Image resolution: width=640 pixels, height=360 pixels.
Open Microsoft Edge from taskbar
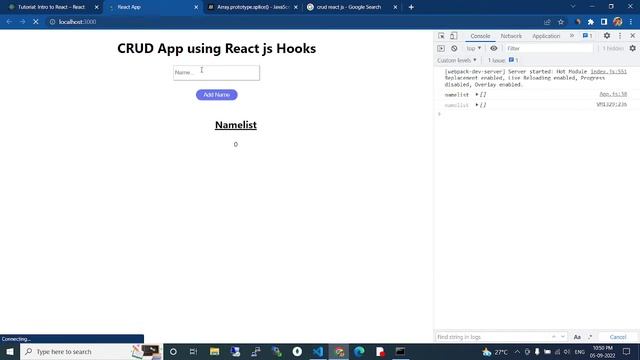(x=359, y=351)
